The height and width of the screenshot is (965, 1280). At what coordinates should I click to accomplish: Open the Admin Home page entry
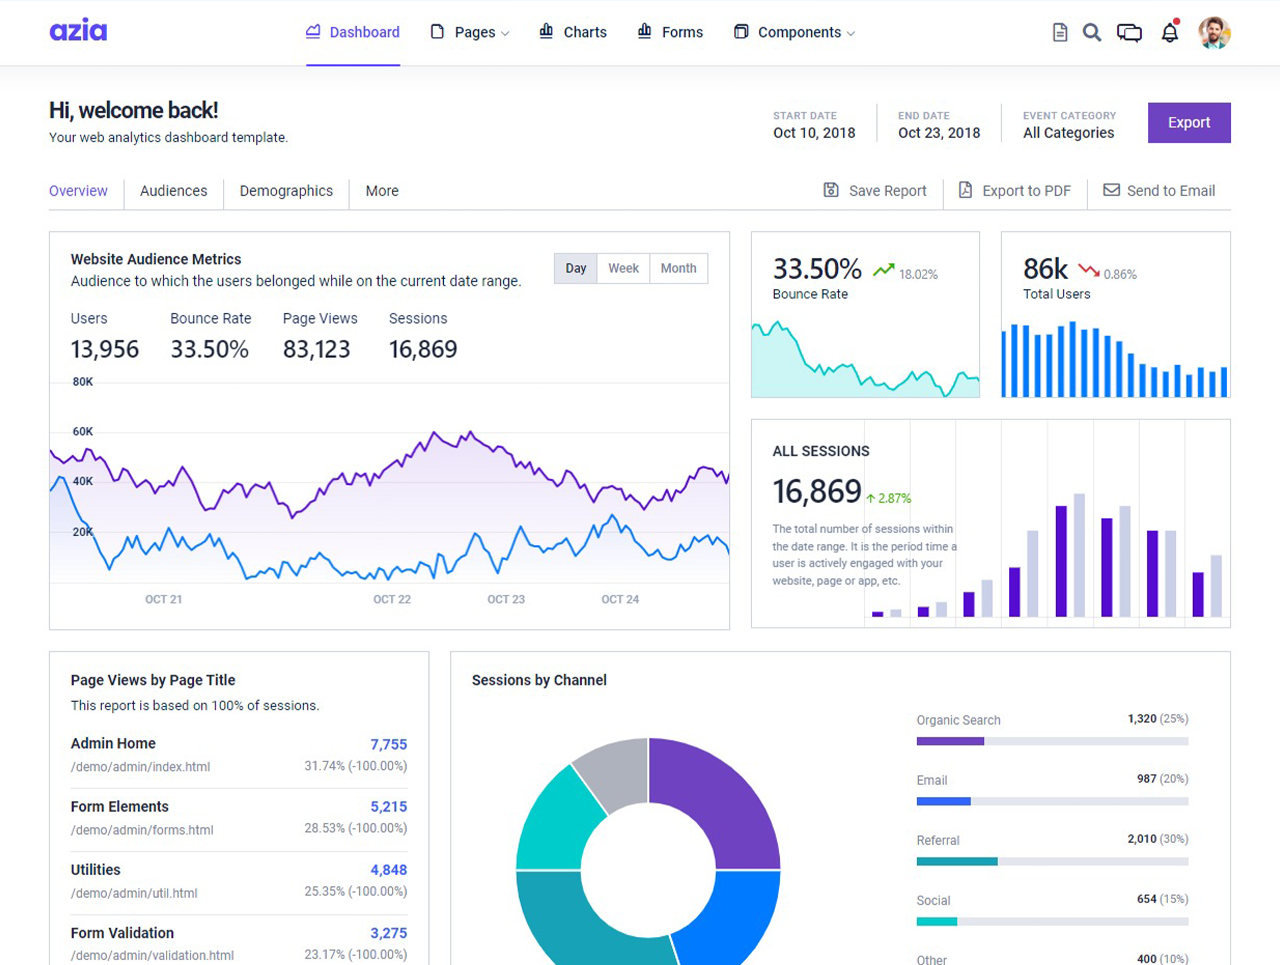pyautogui.click(x=113, y=743)
